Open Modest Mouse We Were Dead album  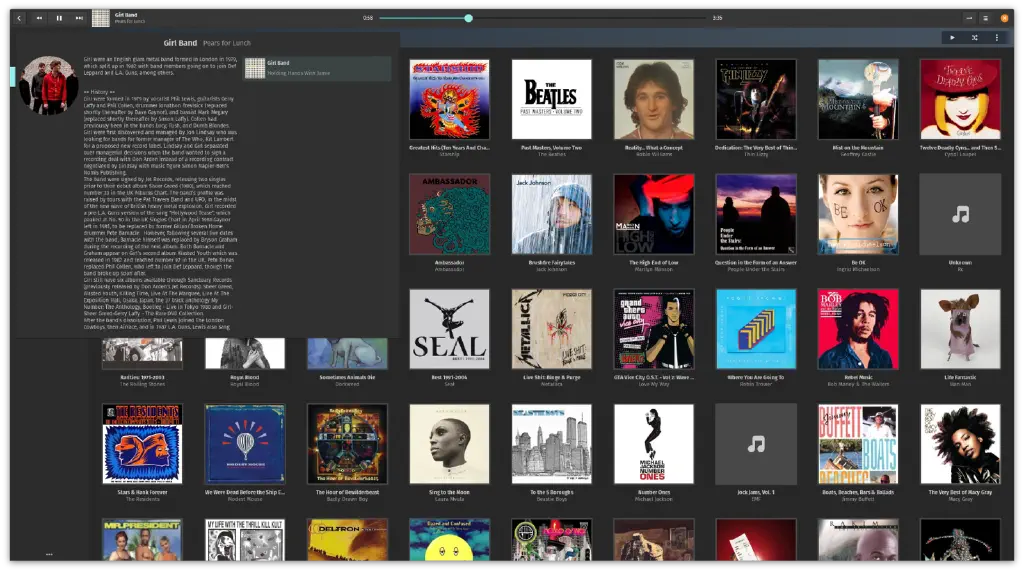point(245,444)
